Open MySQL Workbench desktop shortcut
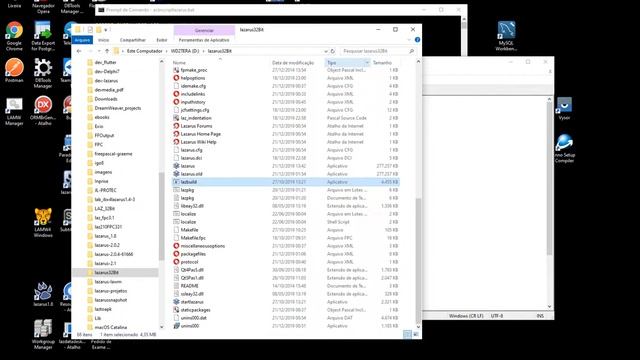This screenshot has height=360, width=640. pos(506,36)
